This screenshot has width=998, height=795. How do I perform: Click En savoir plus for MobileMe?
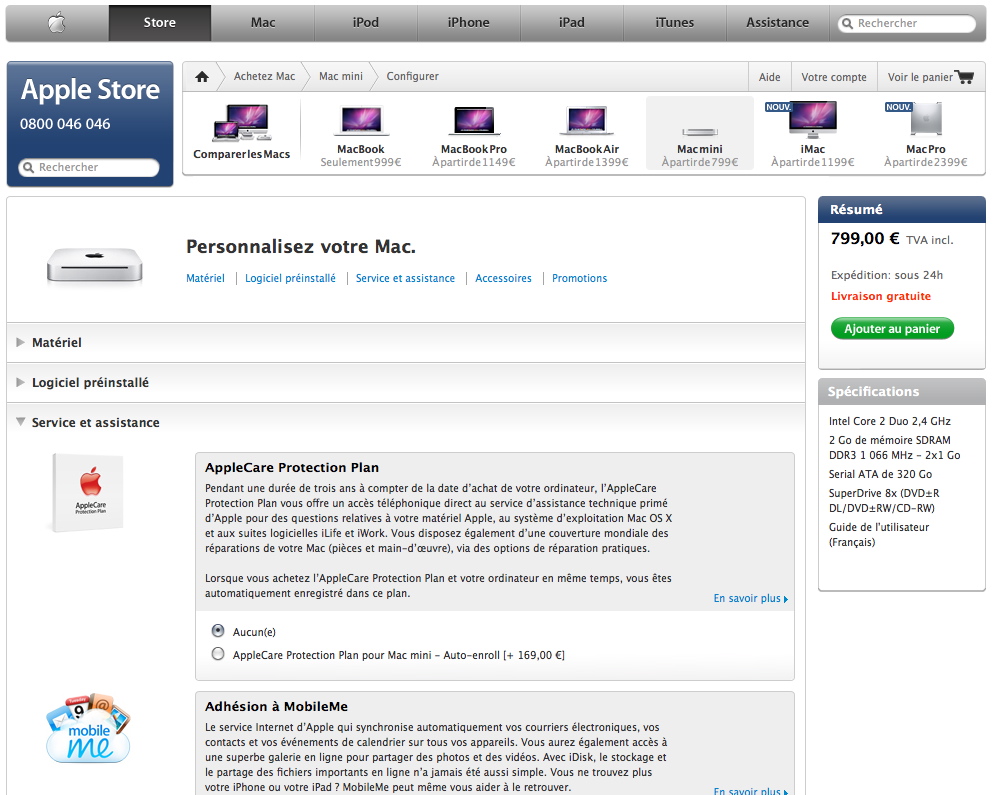click(x=750, y=791)
